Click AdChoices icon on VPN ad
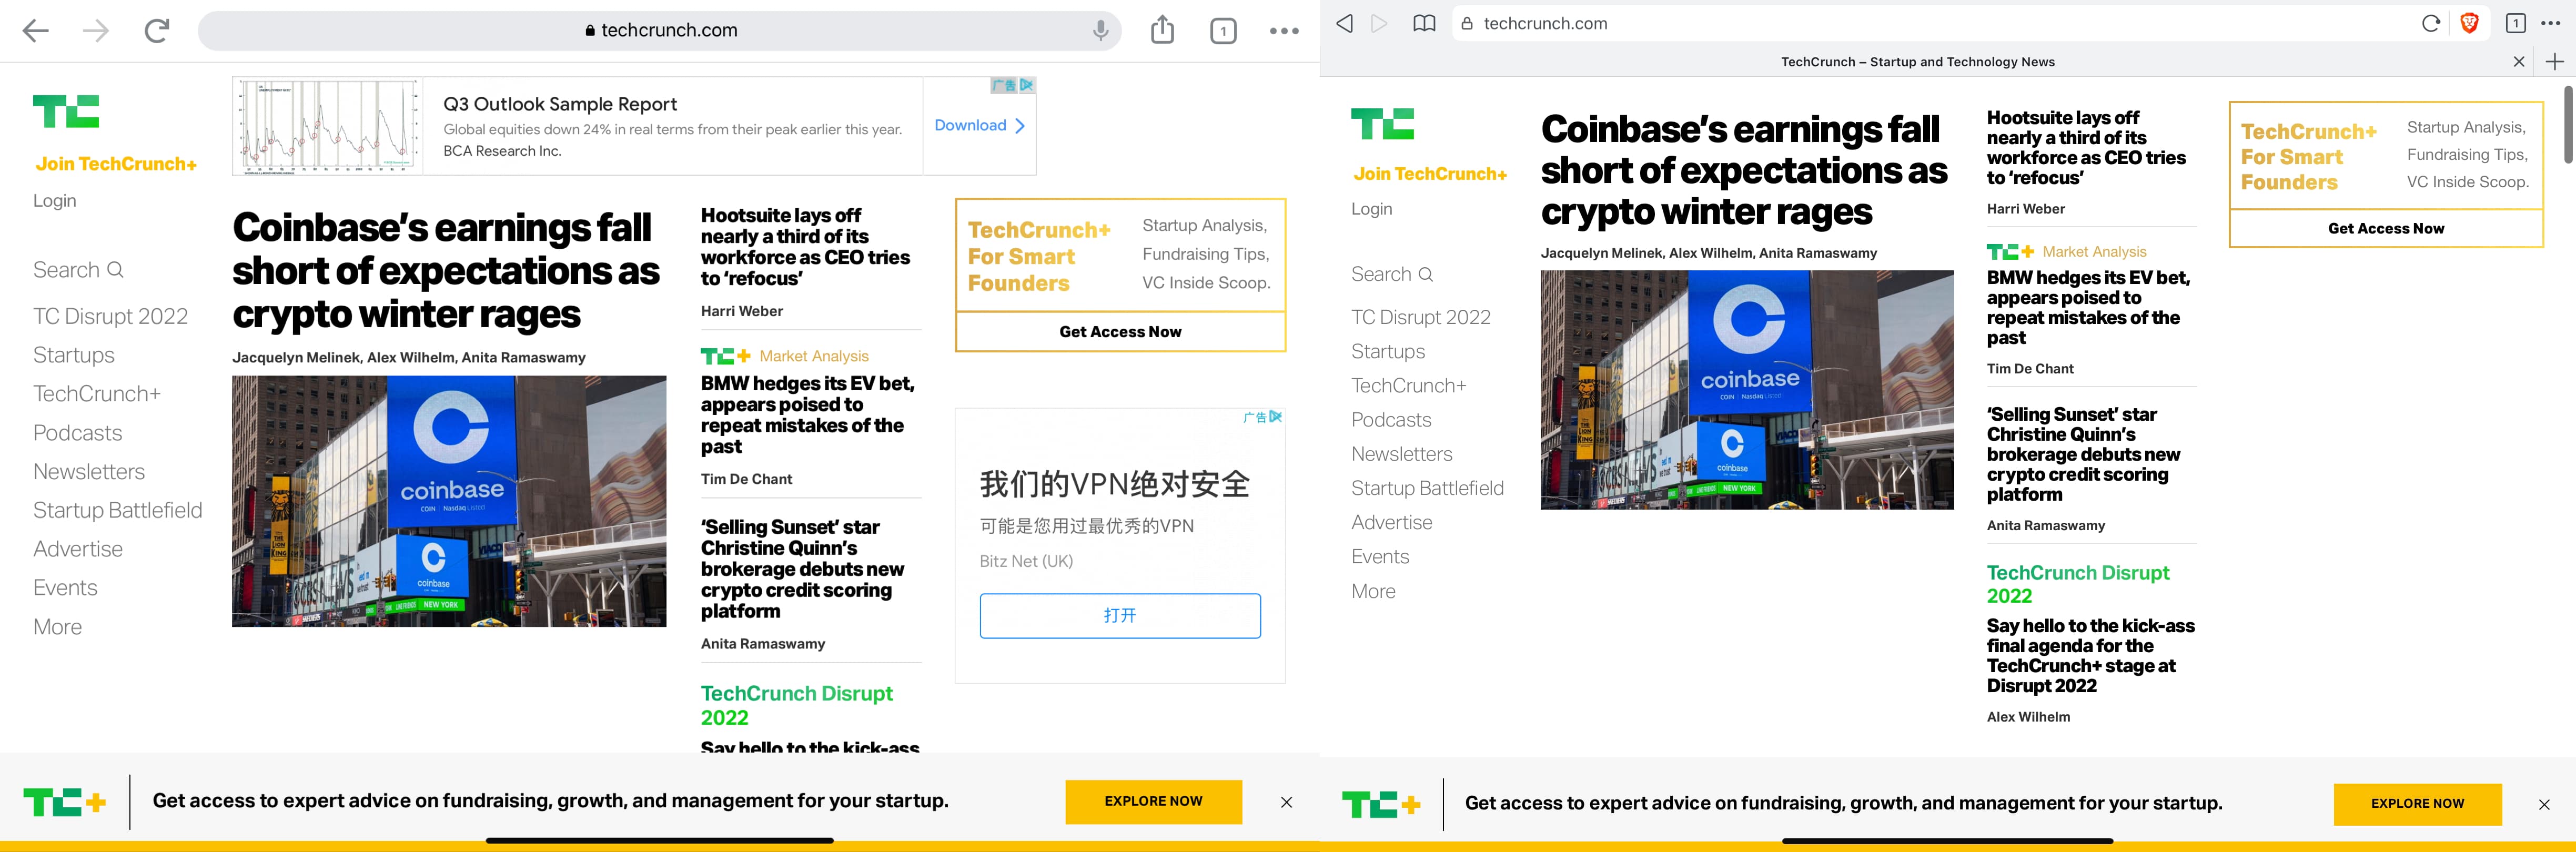The image size is (2576, 852). click(x=1275, y=417)
